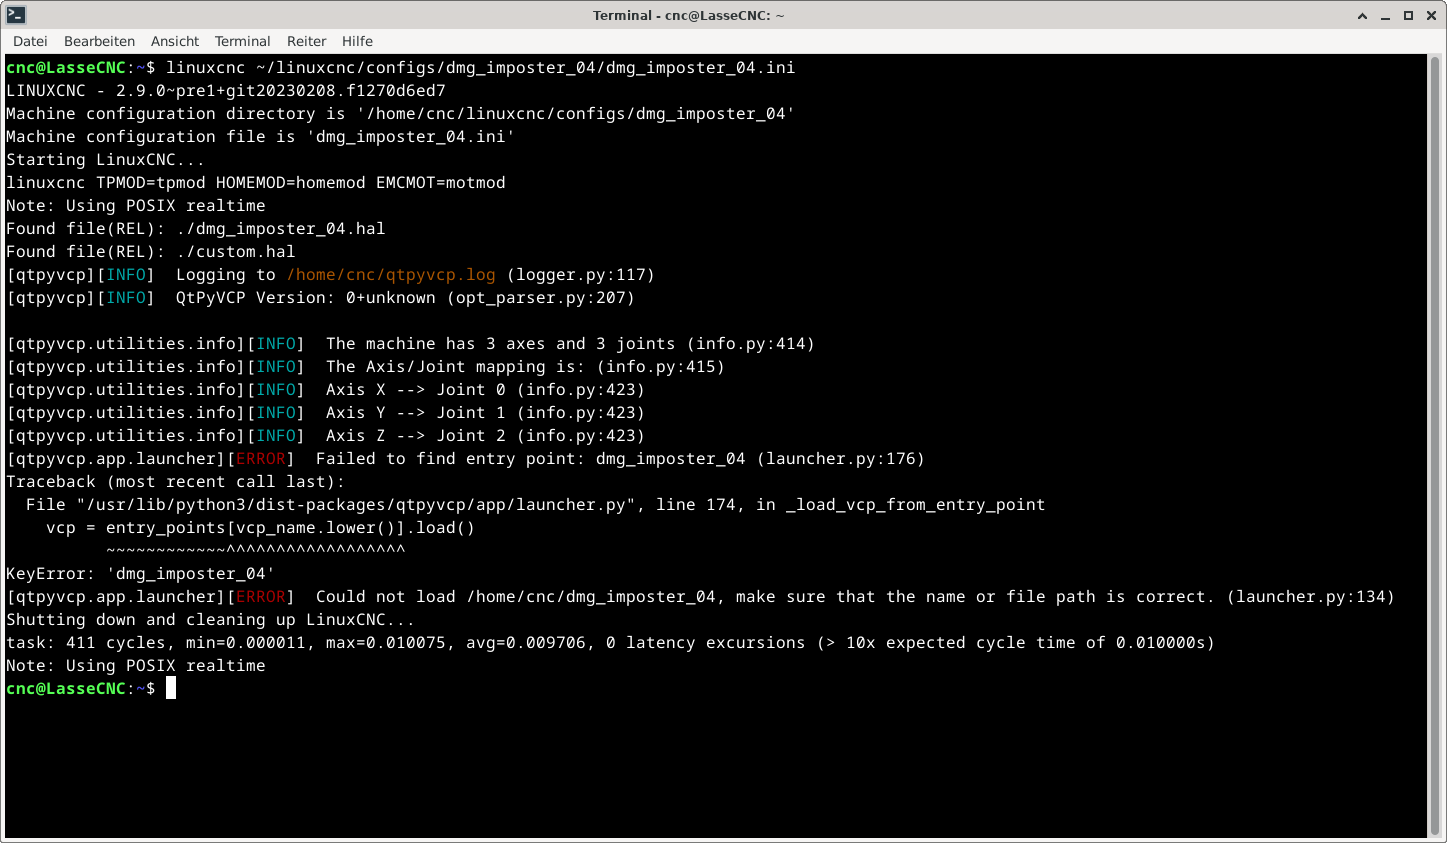Click the text "LINUXCNC - 2.9.0~pre1+git20230208.f1270d6ed7"
Screen dimensions: 1447x843
[x=226, y=91]
